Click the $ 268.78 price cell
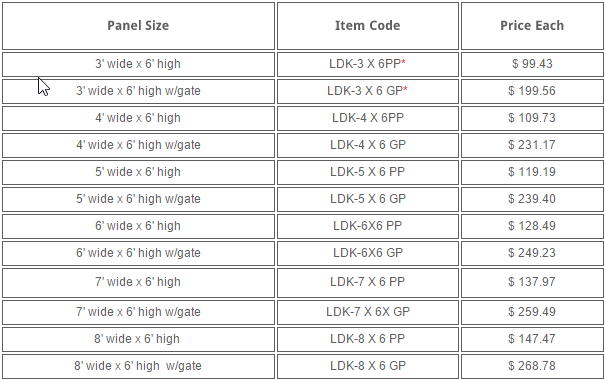Image resolution: width=606 pixels, height=380 pixels. click(x=532, y=366)
